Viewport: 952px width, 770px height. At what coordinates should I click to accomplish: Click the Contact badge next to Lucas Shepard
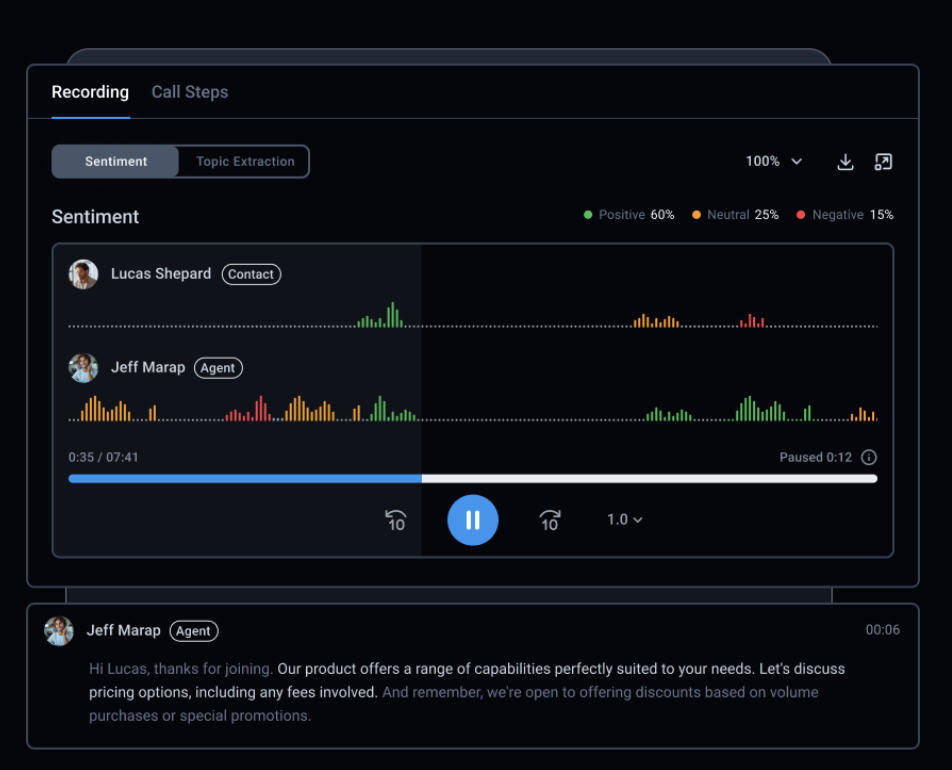[x=251, y=274]
